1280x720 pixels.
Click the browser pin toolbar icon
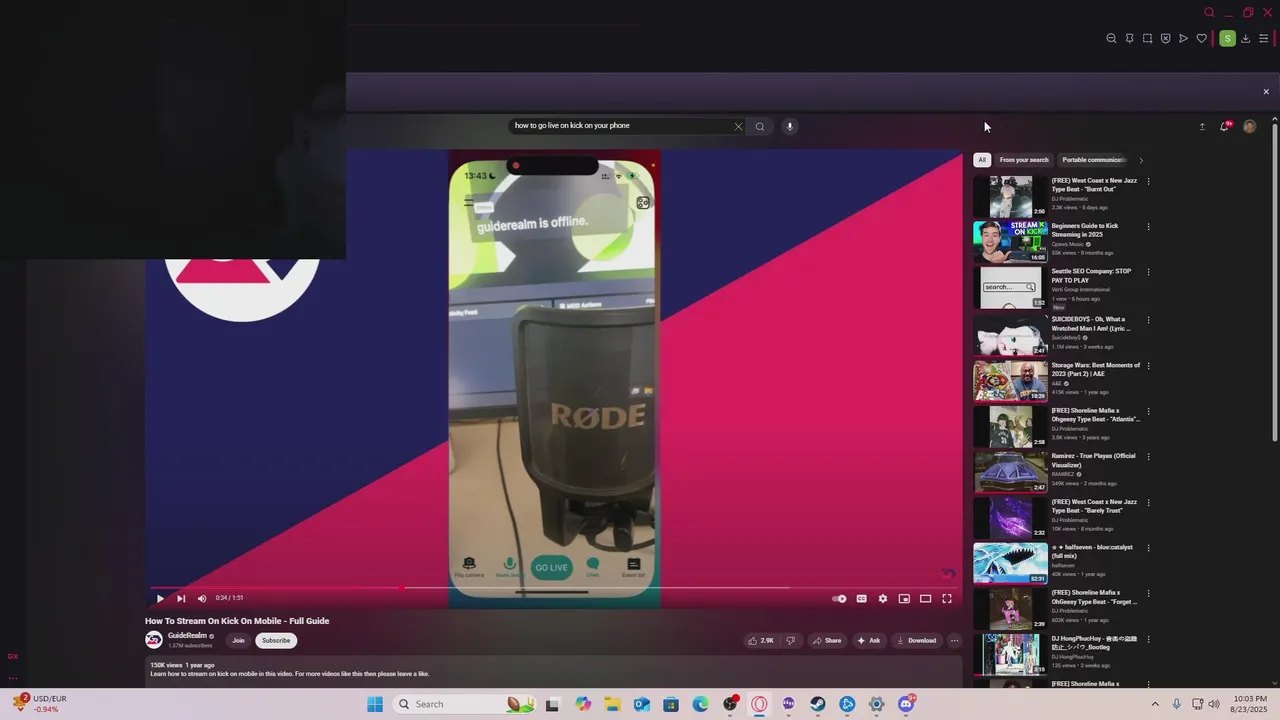[1129, 39]
